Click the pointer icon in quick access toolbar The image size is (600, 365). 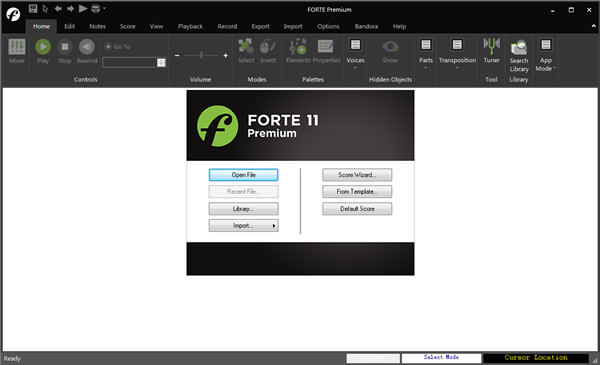[x=45, y=8]
